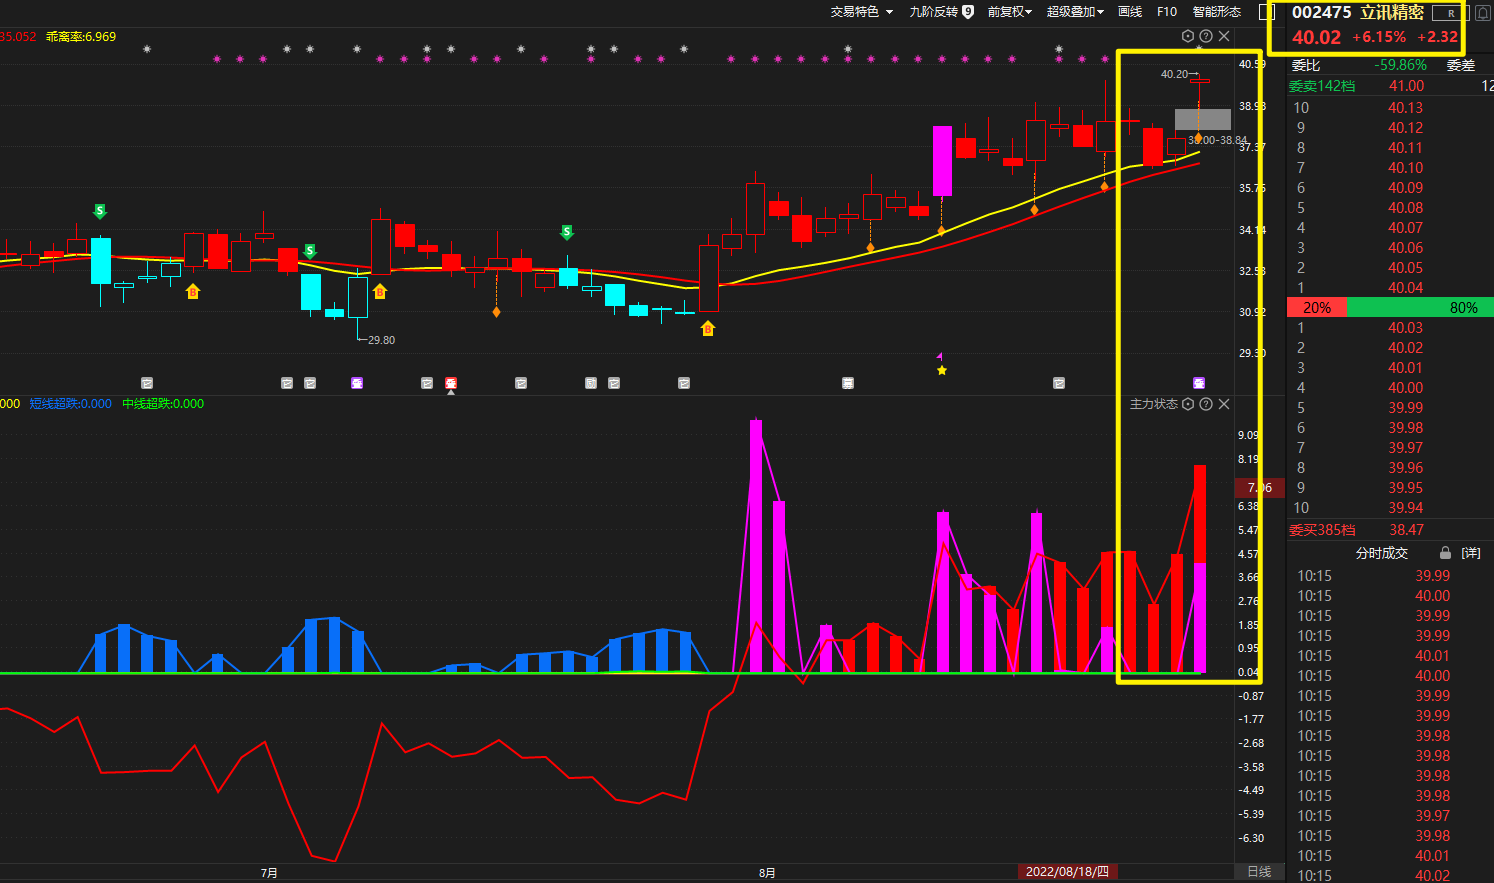Click the leftmost gray event marker on baseline
This screenshot has height=883, width=1494.
click(147, 383)
